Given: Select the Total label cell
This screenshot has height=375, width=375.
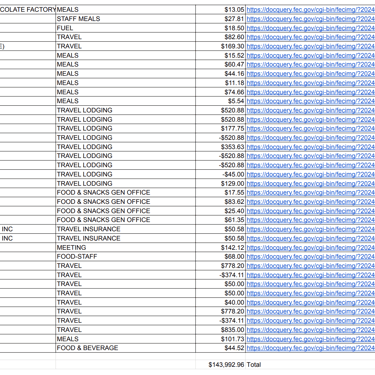Looking at the screenshot, I should coord(310,365).
